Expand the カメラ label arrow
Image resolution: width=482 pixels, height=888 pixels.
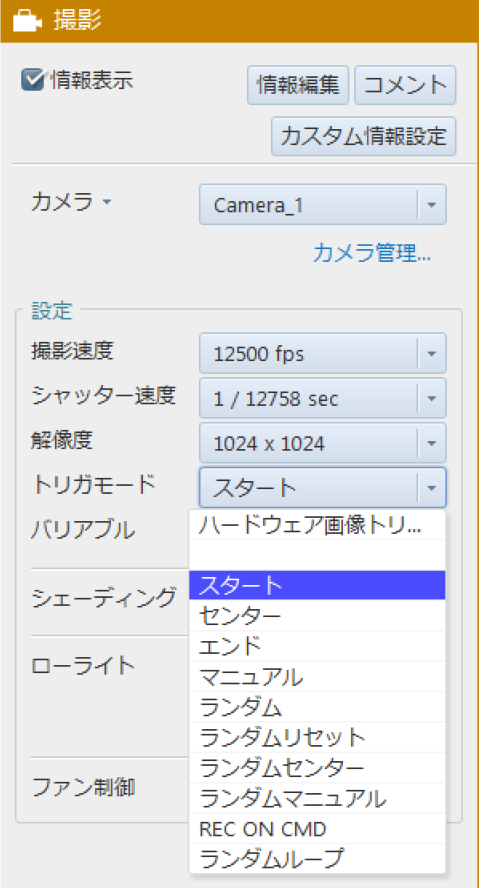click(106, 202)
